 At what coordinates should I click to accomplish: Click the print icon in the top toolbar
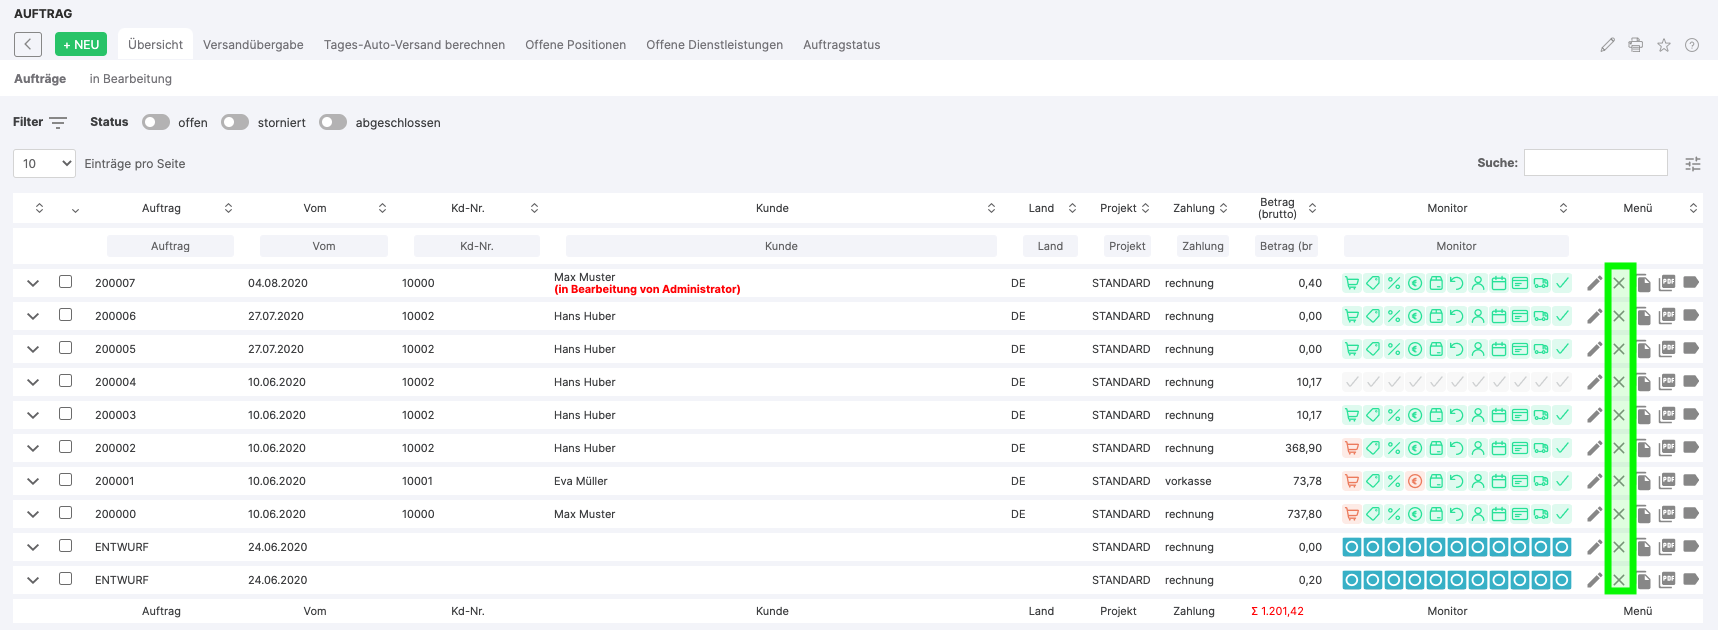point(1636,45)
